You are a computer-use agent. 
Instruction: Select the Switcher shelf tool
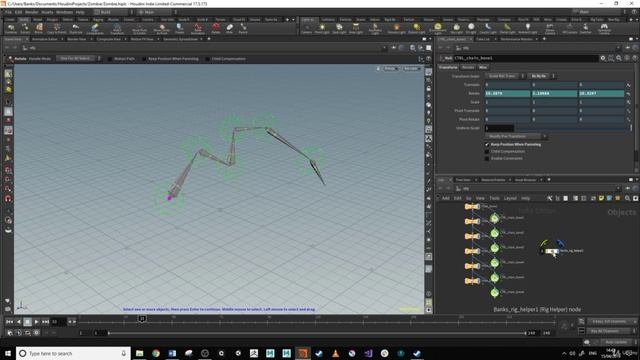point(586,29)
